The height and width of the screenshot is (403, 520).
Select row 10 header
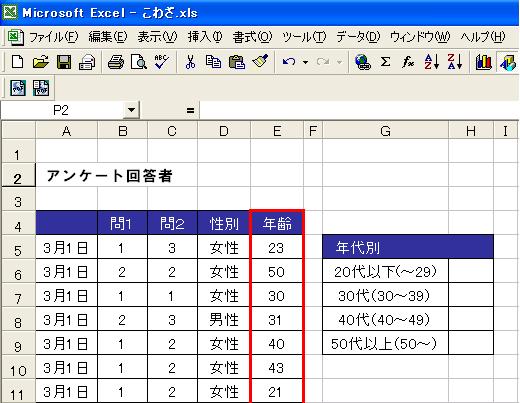click(18, 367)
